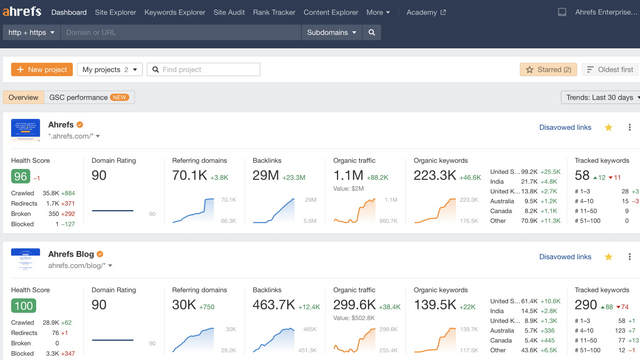Click Ahrefs referring domains 70.1K value
Viewport: 640px width, 360px height.
[x=190, y=175]
